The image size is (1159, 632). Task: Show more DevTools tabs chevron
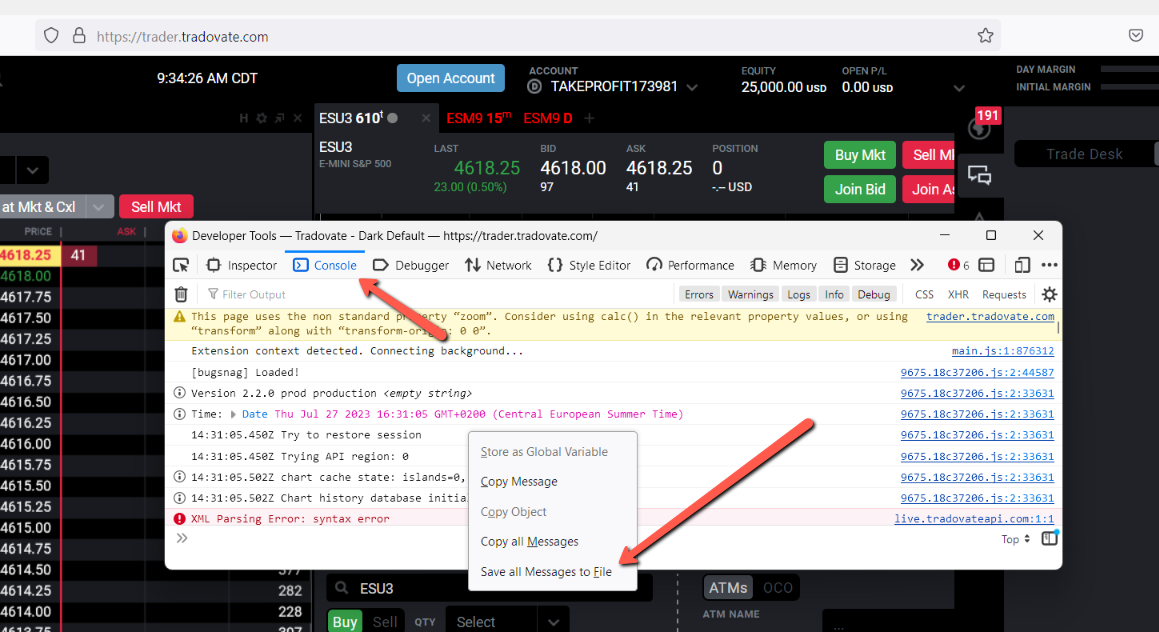point(917,265)
